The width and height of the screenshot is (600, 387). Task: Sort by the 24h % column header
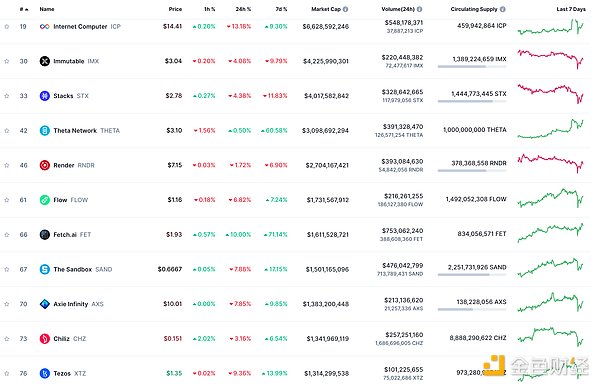point(243,9)
